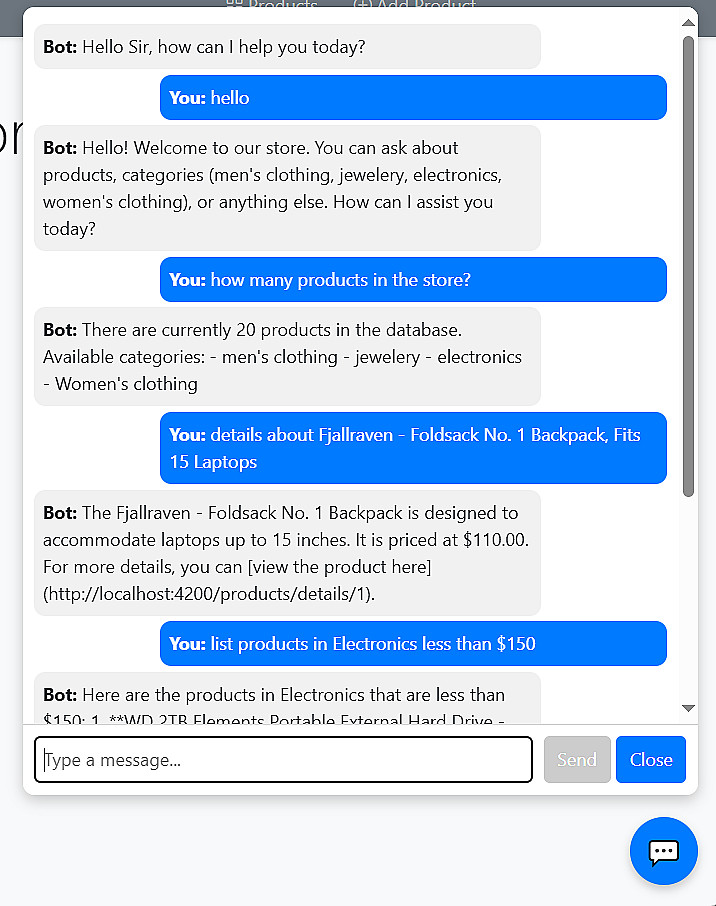Viewport: 716px width, 906px height.
Task: Open the Products navigation item
Action: pos(273,4)
